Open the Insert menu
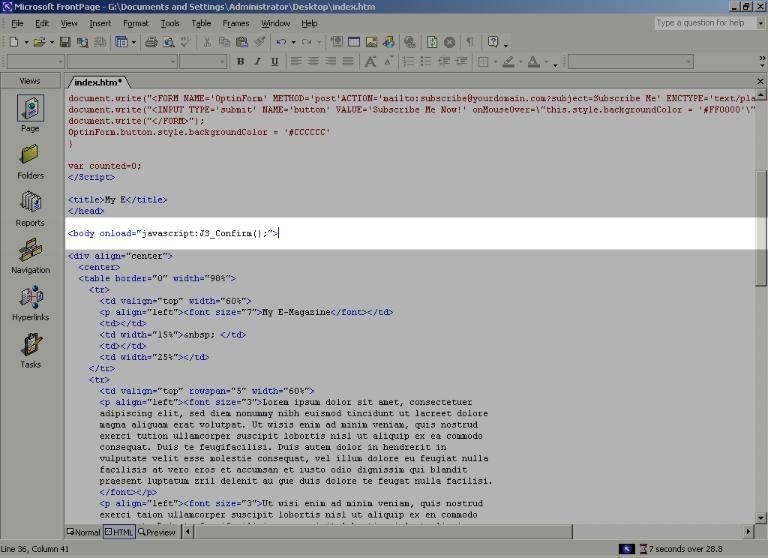The height and width of the screenshot is (558, 768). click(x=100, y=23)
